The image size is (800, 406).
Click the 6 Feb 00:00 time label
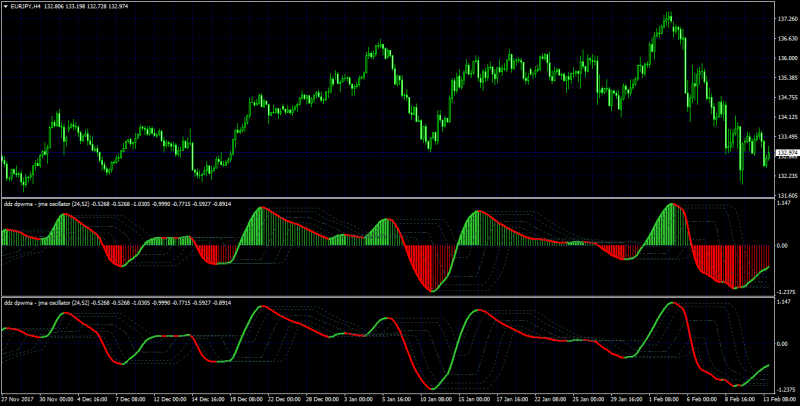click(703, 400)
